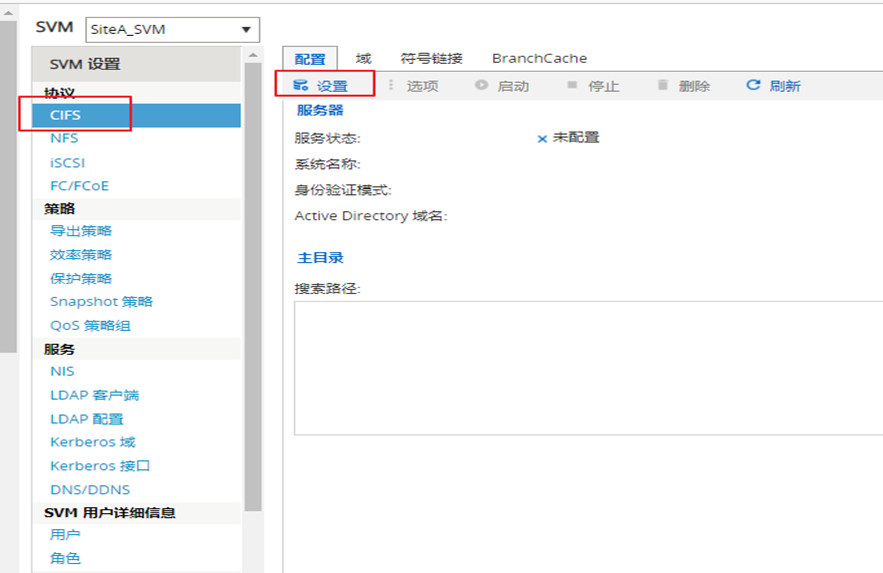Click the 选项 options toolbar icon
Image resolution: width=883 pixels, height=573 pixels.
tap(391, 86)
